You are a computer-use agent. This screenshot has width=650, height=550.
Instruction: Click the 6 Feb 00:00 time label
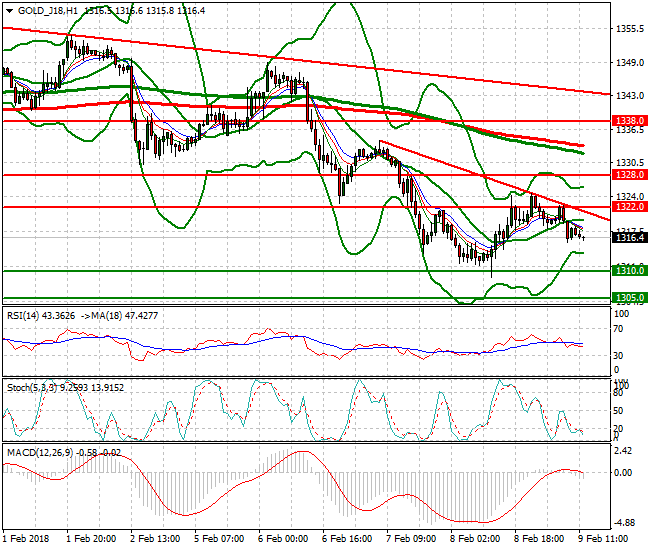click(x=283, y=539)
